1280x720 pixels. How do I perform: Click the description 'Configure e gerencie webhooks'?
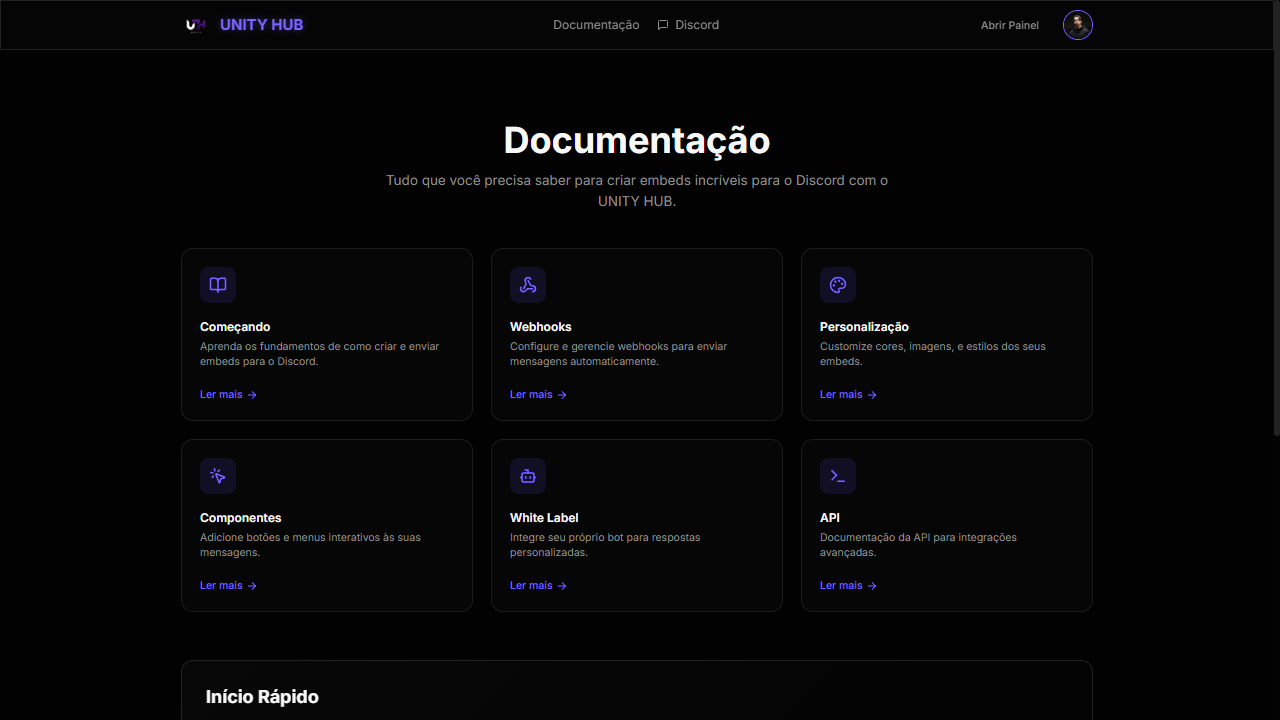click(619, 354)
